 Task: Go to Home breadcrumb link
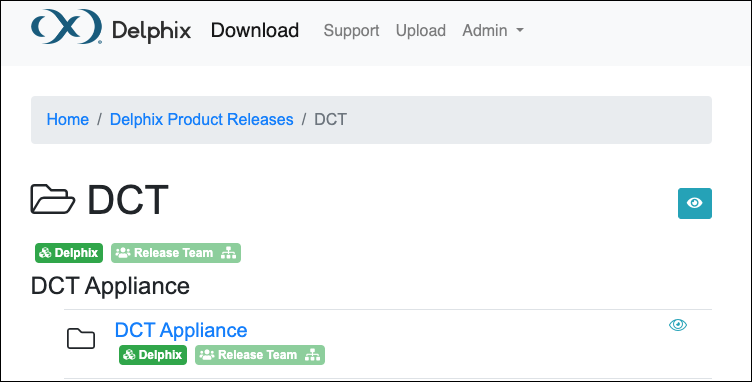pos(68,119)
